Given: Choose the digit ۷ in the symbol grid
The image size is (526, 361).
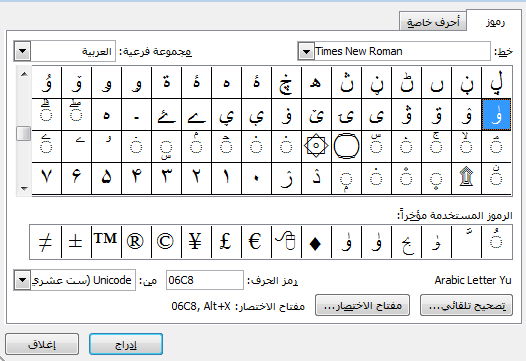Looking at the screenshot, I should [46, 178].
